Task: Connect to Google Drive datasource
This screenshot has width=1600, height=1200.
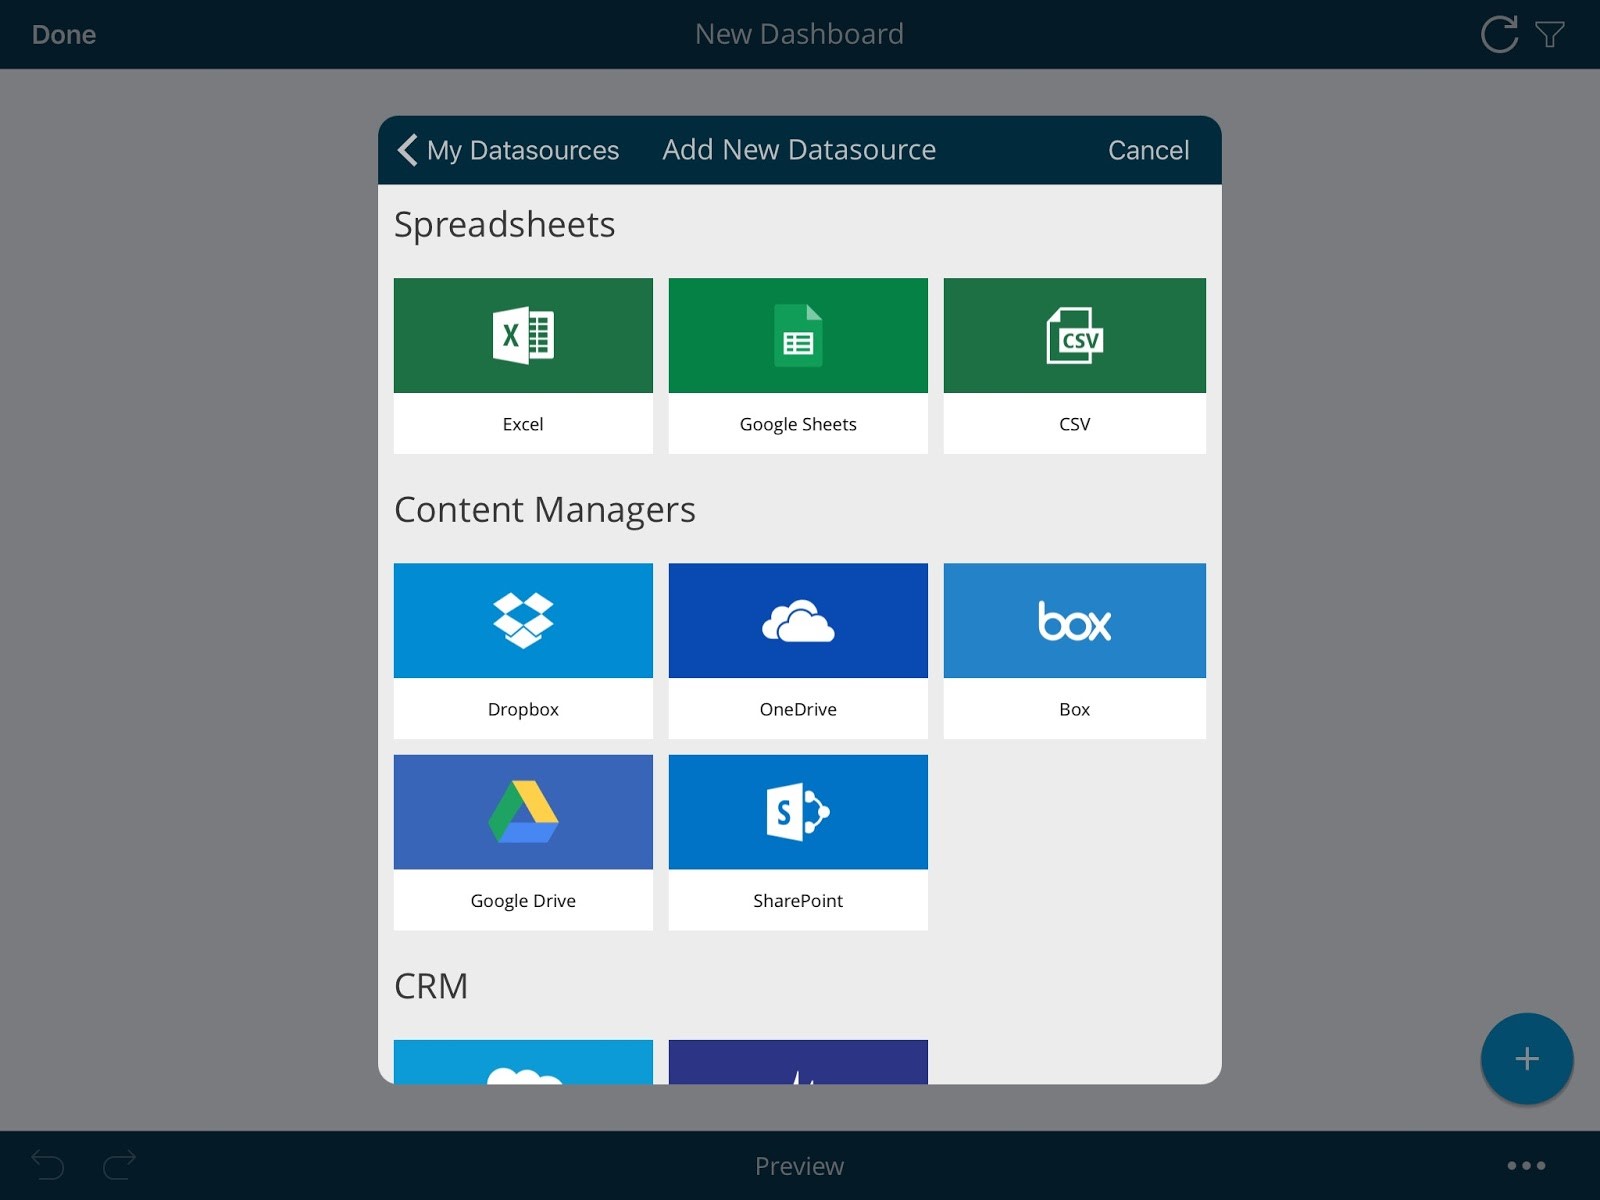Action: [523, 812]
